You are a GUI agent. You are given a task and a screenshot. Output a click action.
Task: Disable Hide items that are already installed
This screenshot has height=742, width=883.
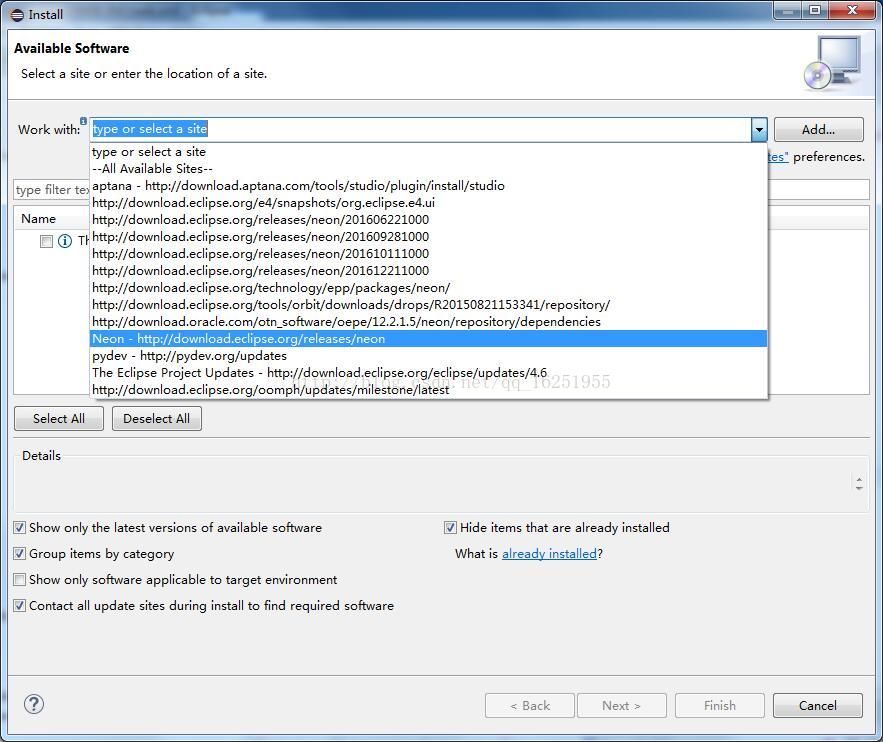coord(450,527)
